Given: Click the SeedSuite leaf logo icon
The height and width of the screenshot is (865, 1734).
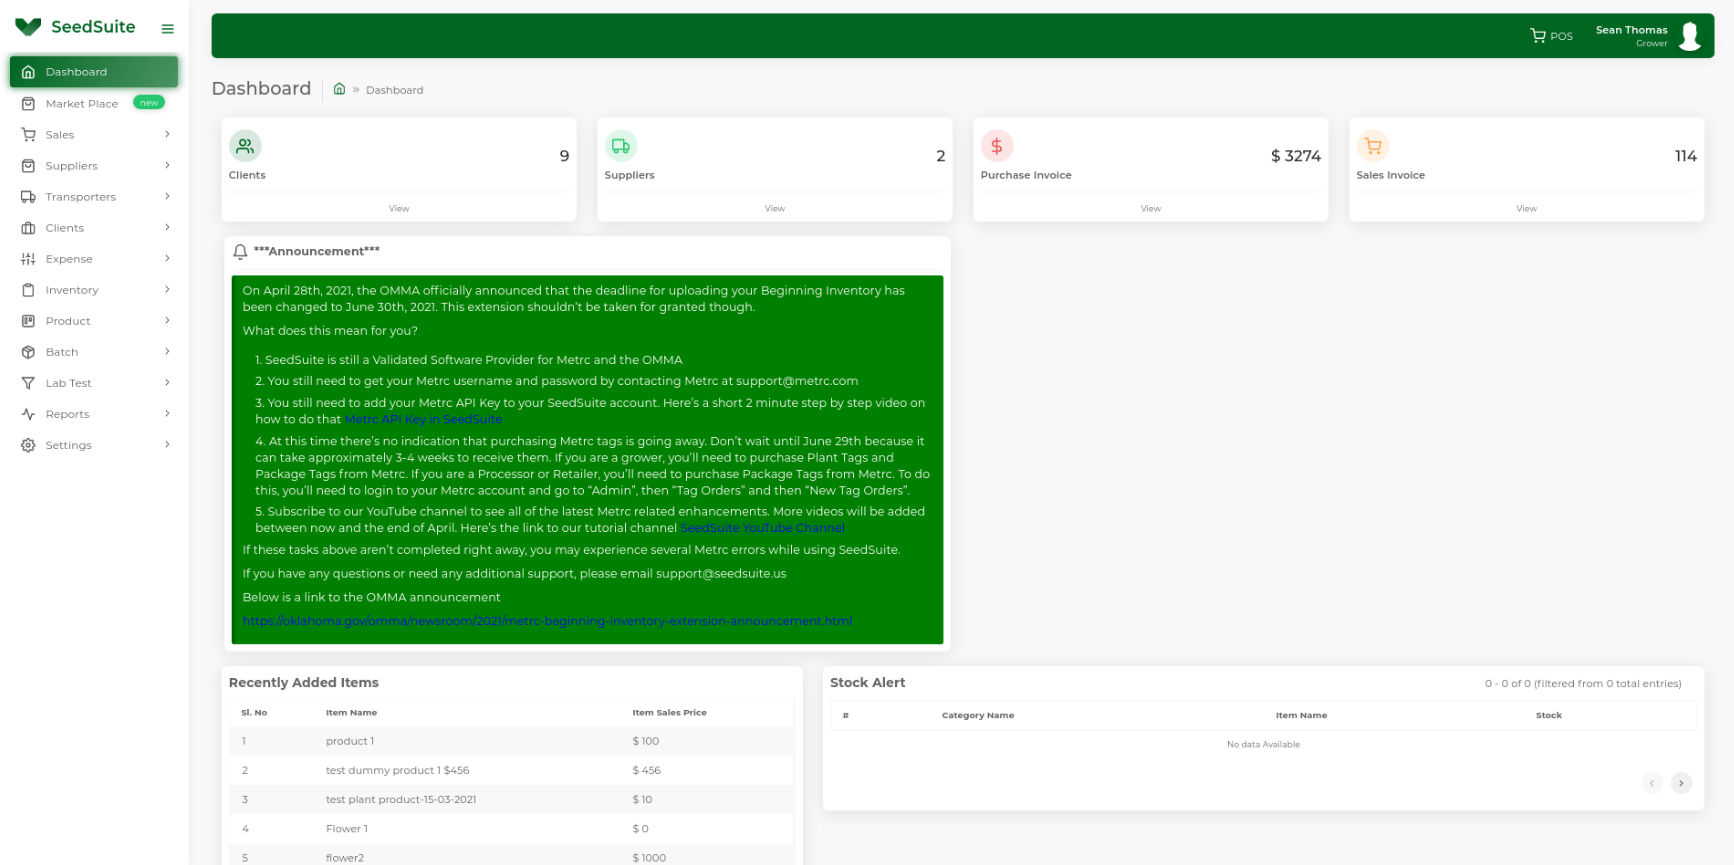Looking at the screenshot, I should point(28,27).
